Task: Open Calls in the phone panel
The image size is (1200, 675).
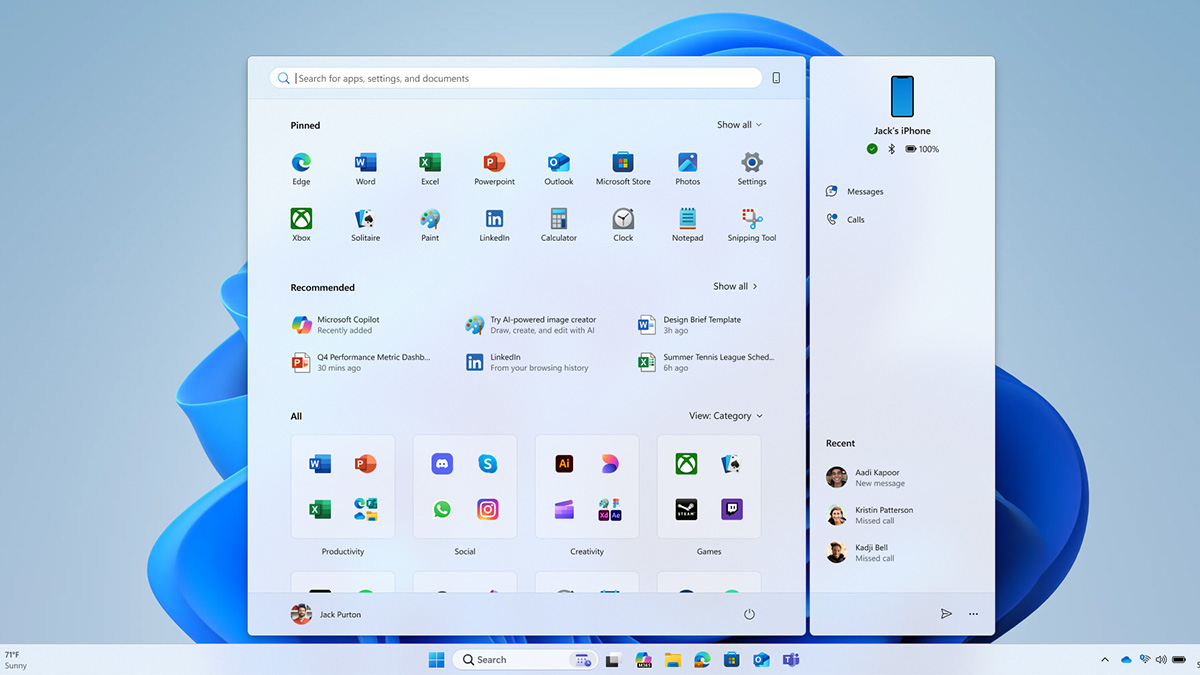Action: click(845, 219)
